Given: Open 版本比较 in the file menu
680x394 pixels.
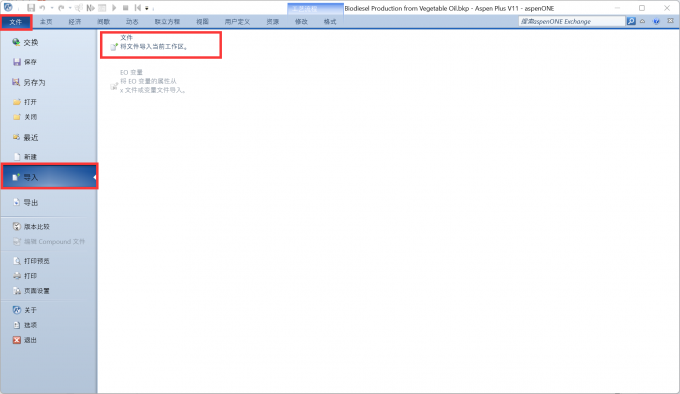Looking at the screenshot, I should tap(49, 227).
